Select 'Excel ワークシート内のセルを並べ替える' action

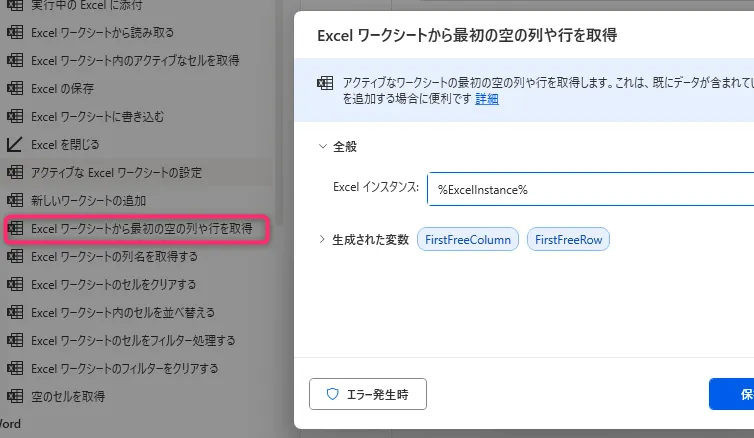(122, 312)
